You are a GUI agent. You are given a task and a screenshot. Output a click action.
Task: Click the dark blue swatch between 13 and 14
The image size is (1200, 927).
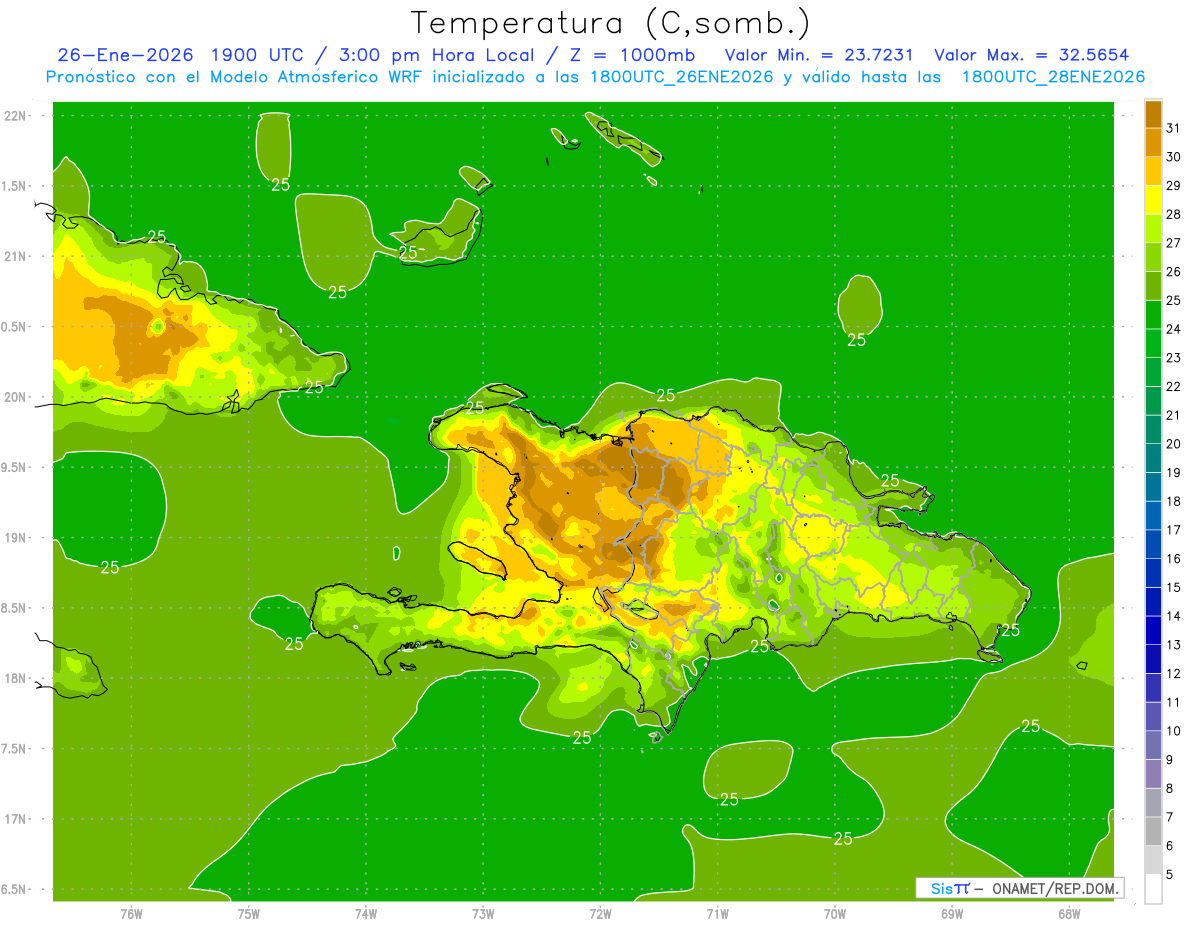(1153, 631)
